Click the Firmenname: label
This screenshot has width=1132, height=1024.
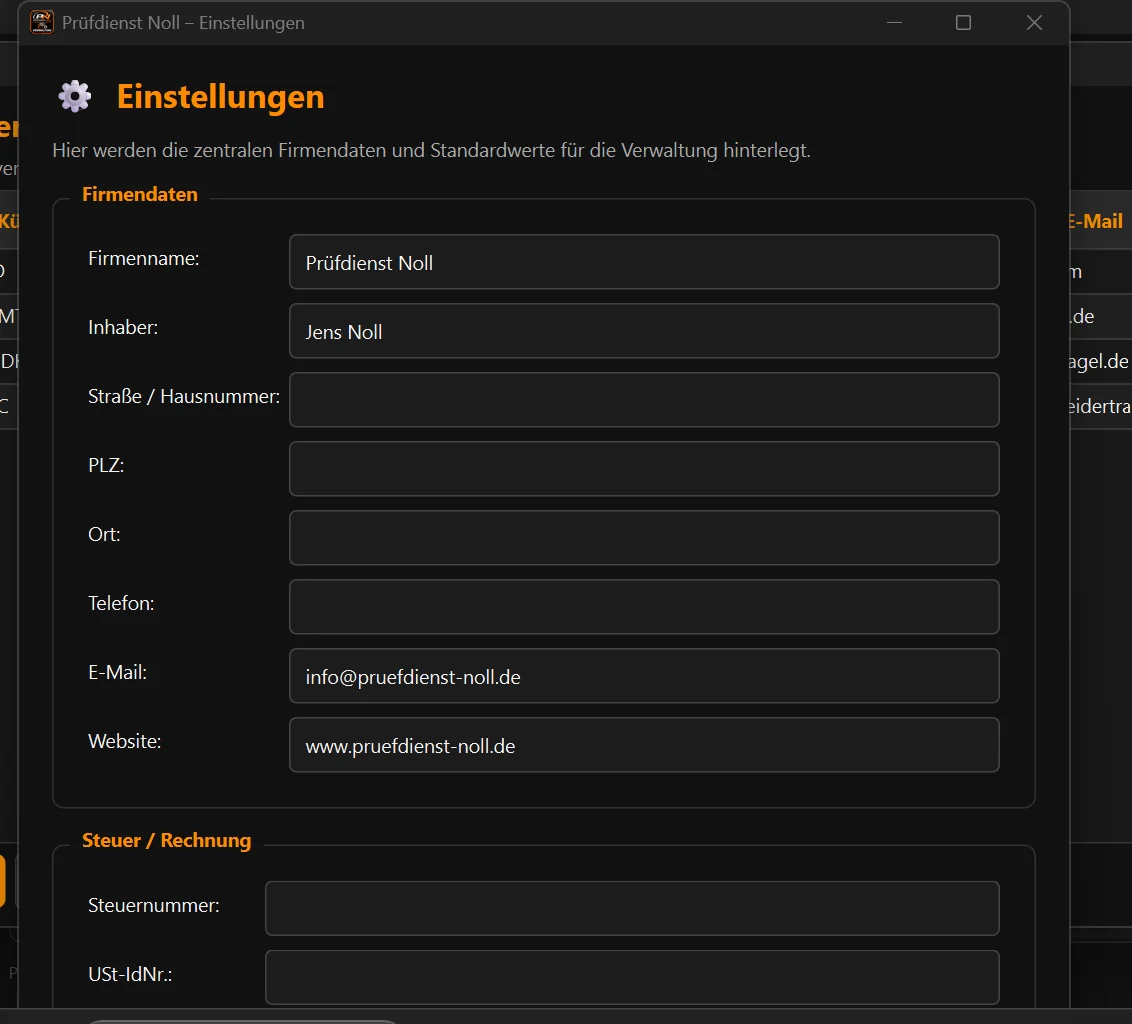pos(144,259)
